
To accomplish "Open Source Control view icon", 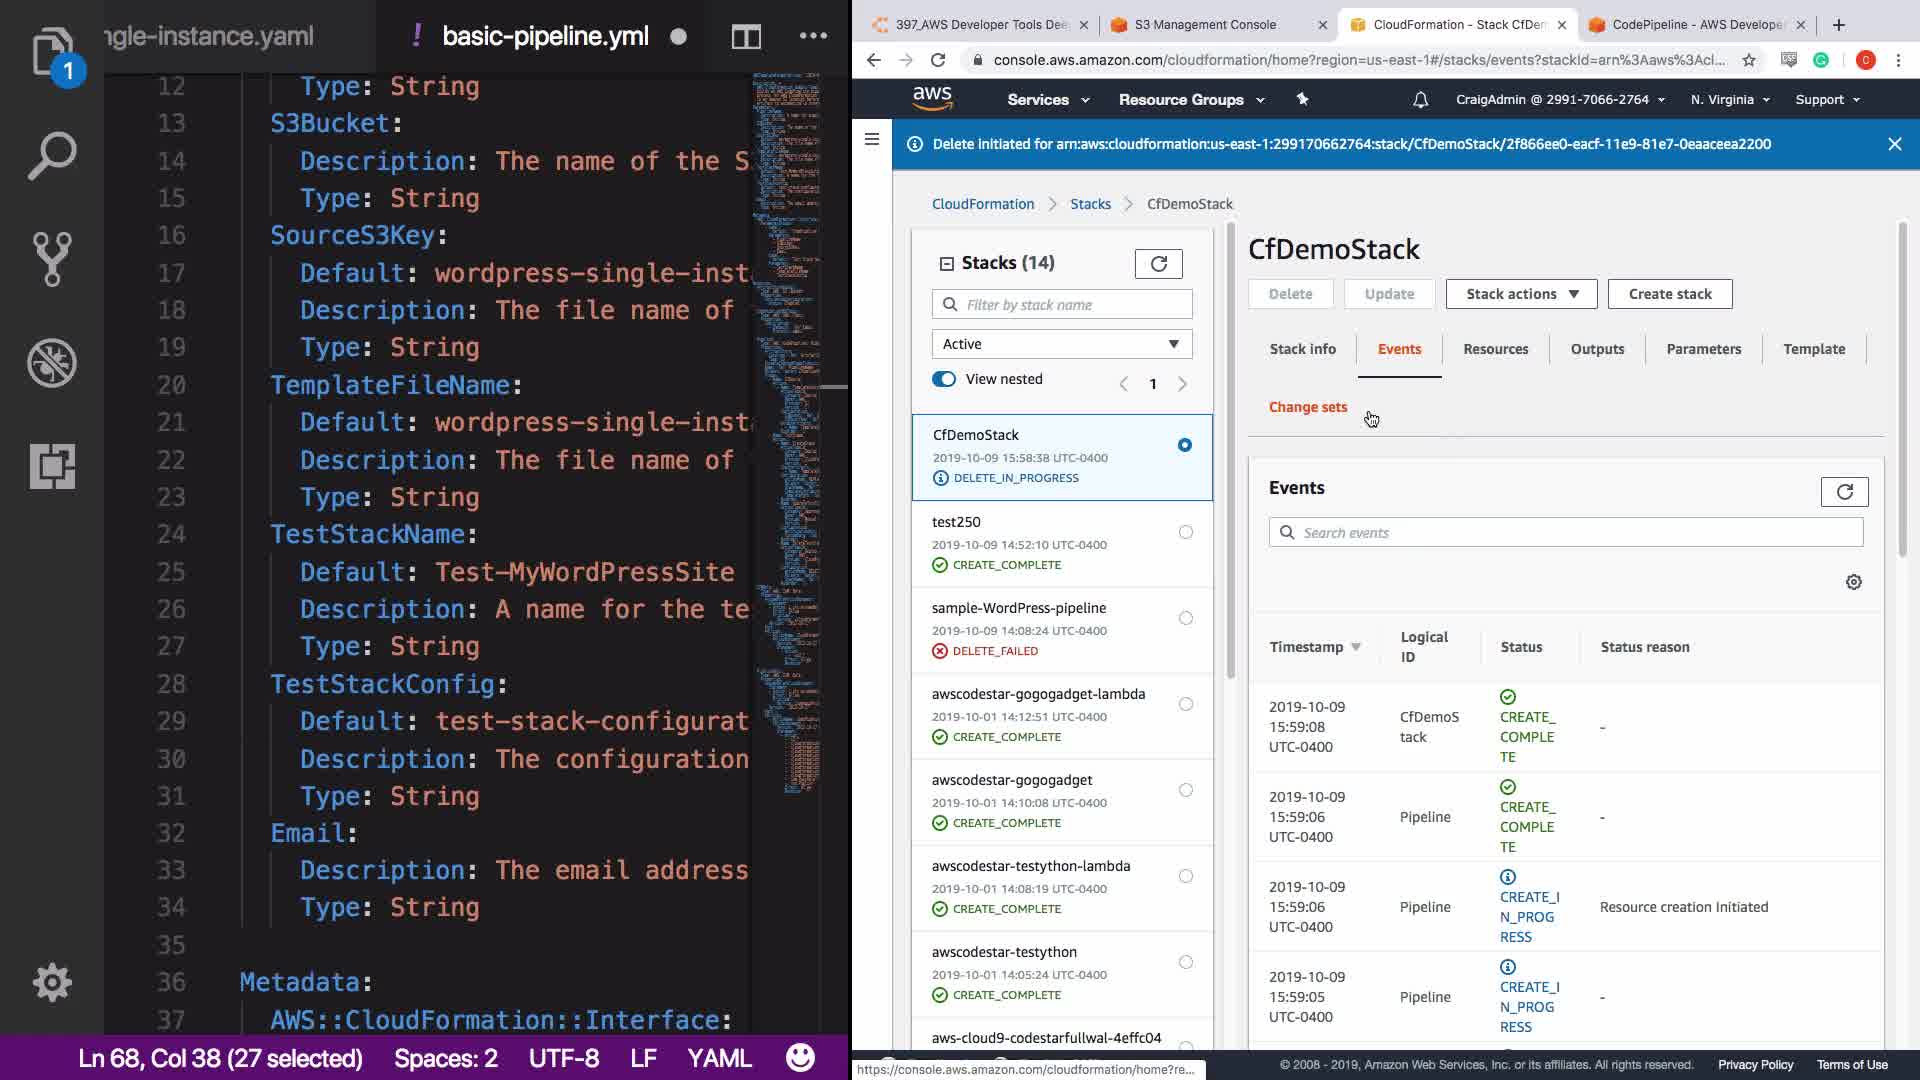I will pos(52,259).
